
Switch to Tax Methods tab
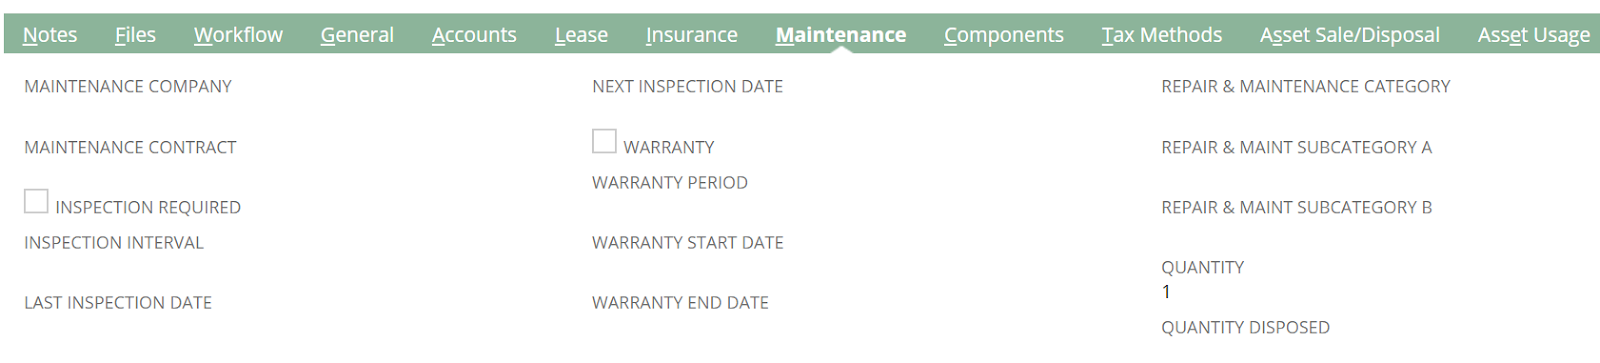[1162, 35]
